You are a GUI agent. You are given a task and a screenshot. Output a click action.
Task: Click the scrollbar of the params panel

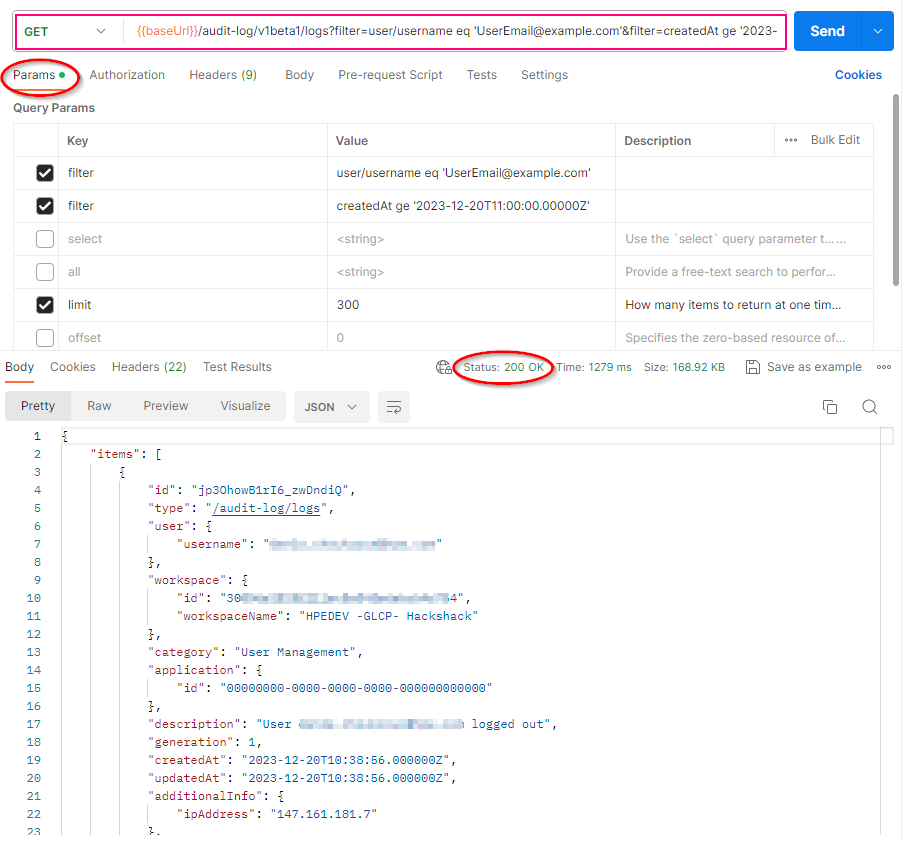coord(896,191)
